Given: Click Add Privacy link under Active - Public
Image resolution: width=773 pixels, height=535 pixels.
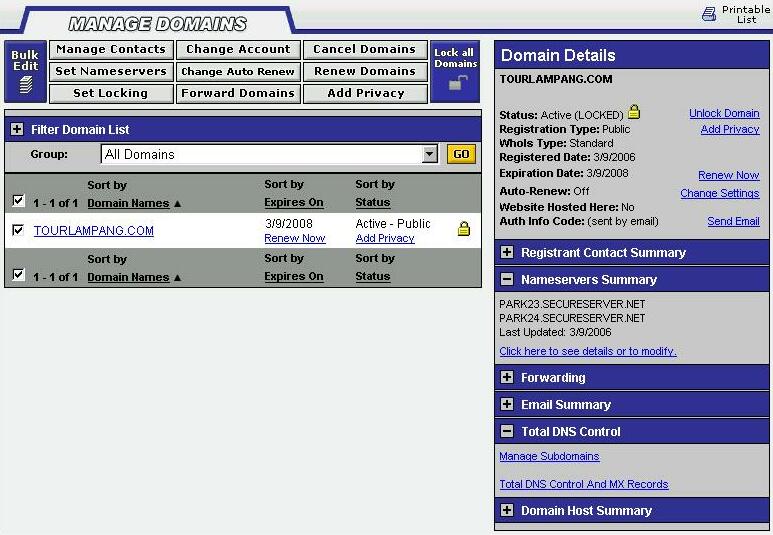Looking at the screenshot, I should (x=385, y=239).
